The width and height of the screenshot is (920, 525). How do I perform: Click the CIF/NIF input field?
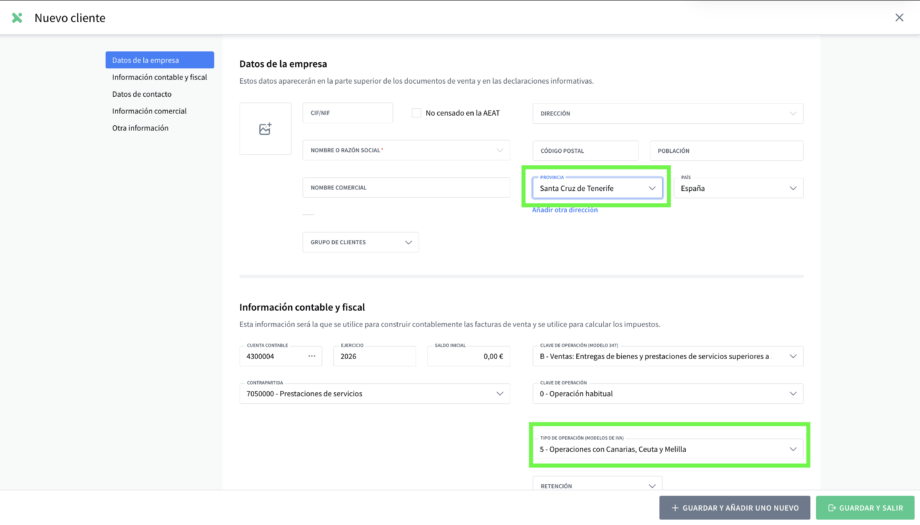coord(347,113)
